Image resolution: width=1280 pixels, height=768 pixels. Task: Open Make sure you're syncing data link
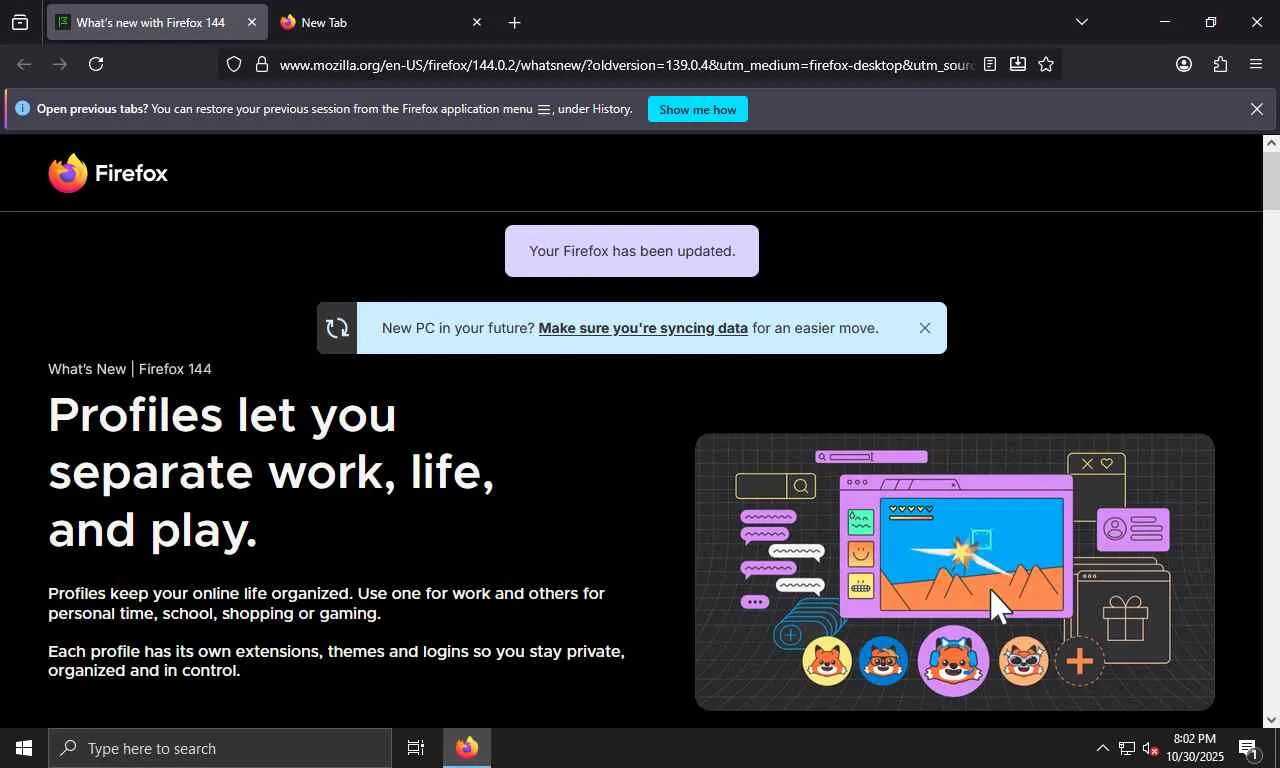[x=643, y=328]
